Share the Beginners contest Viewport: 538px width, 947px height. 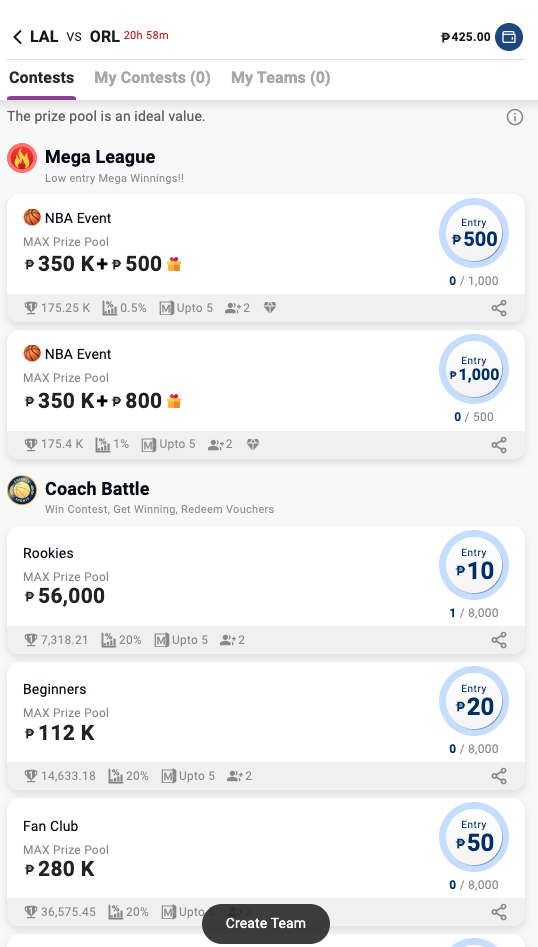click(x=499, y=776)
